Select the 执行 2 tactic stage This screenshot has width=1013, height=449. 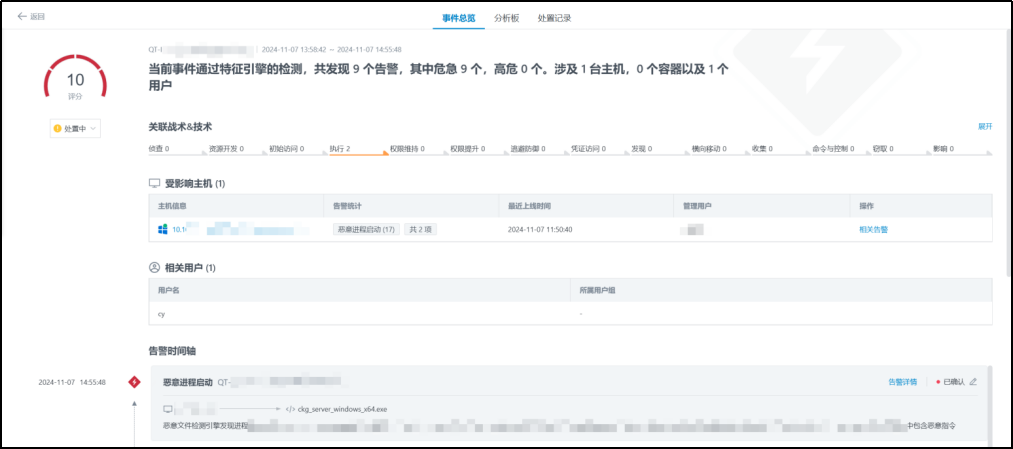340,148
